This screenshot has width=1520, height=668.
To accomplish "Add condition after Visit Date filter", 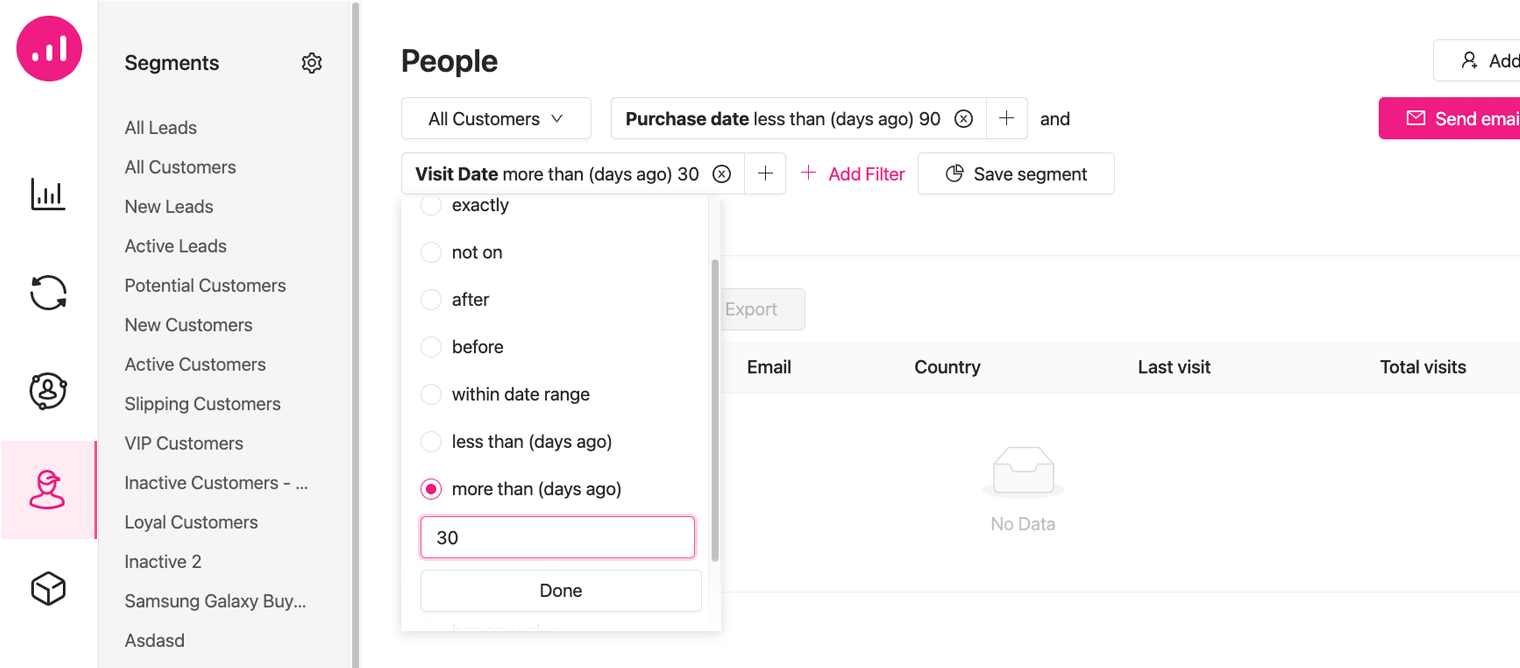I will tap(765, 174).
